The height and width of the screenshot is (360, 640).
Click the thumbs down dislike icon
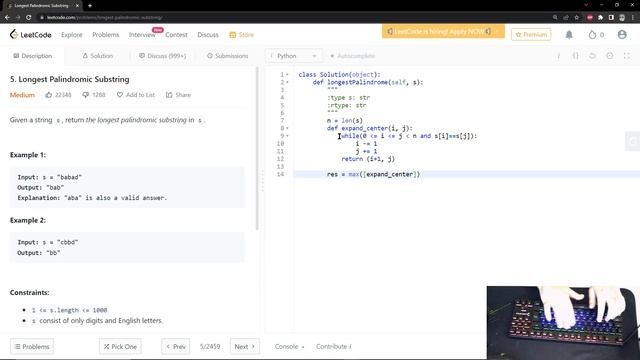pos(85,95)
